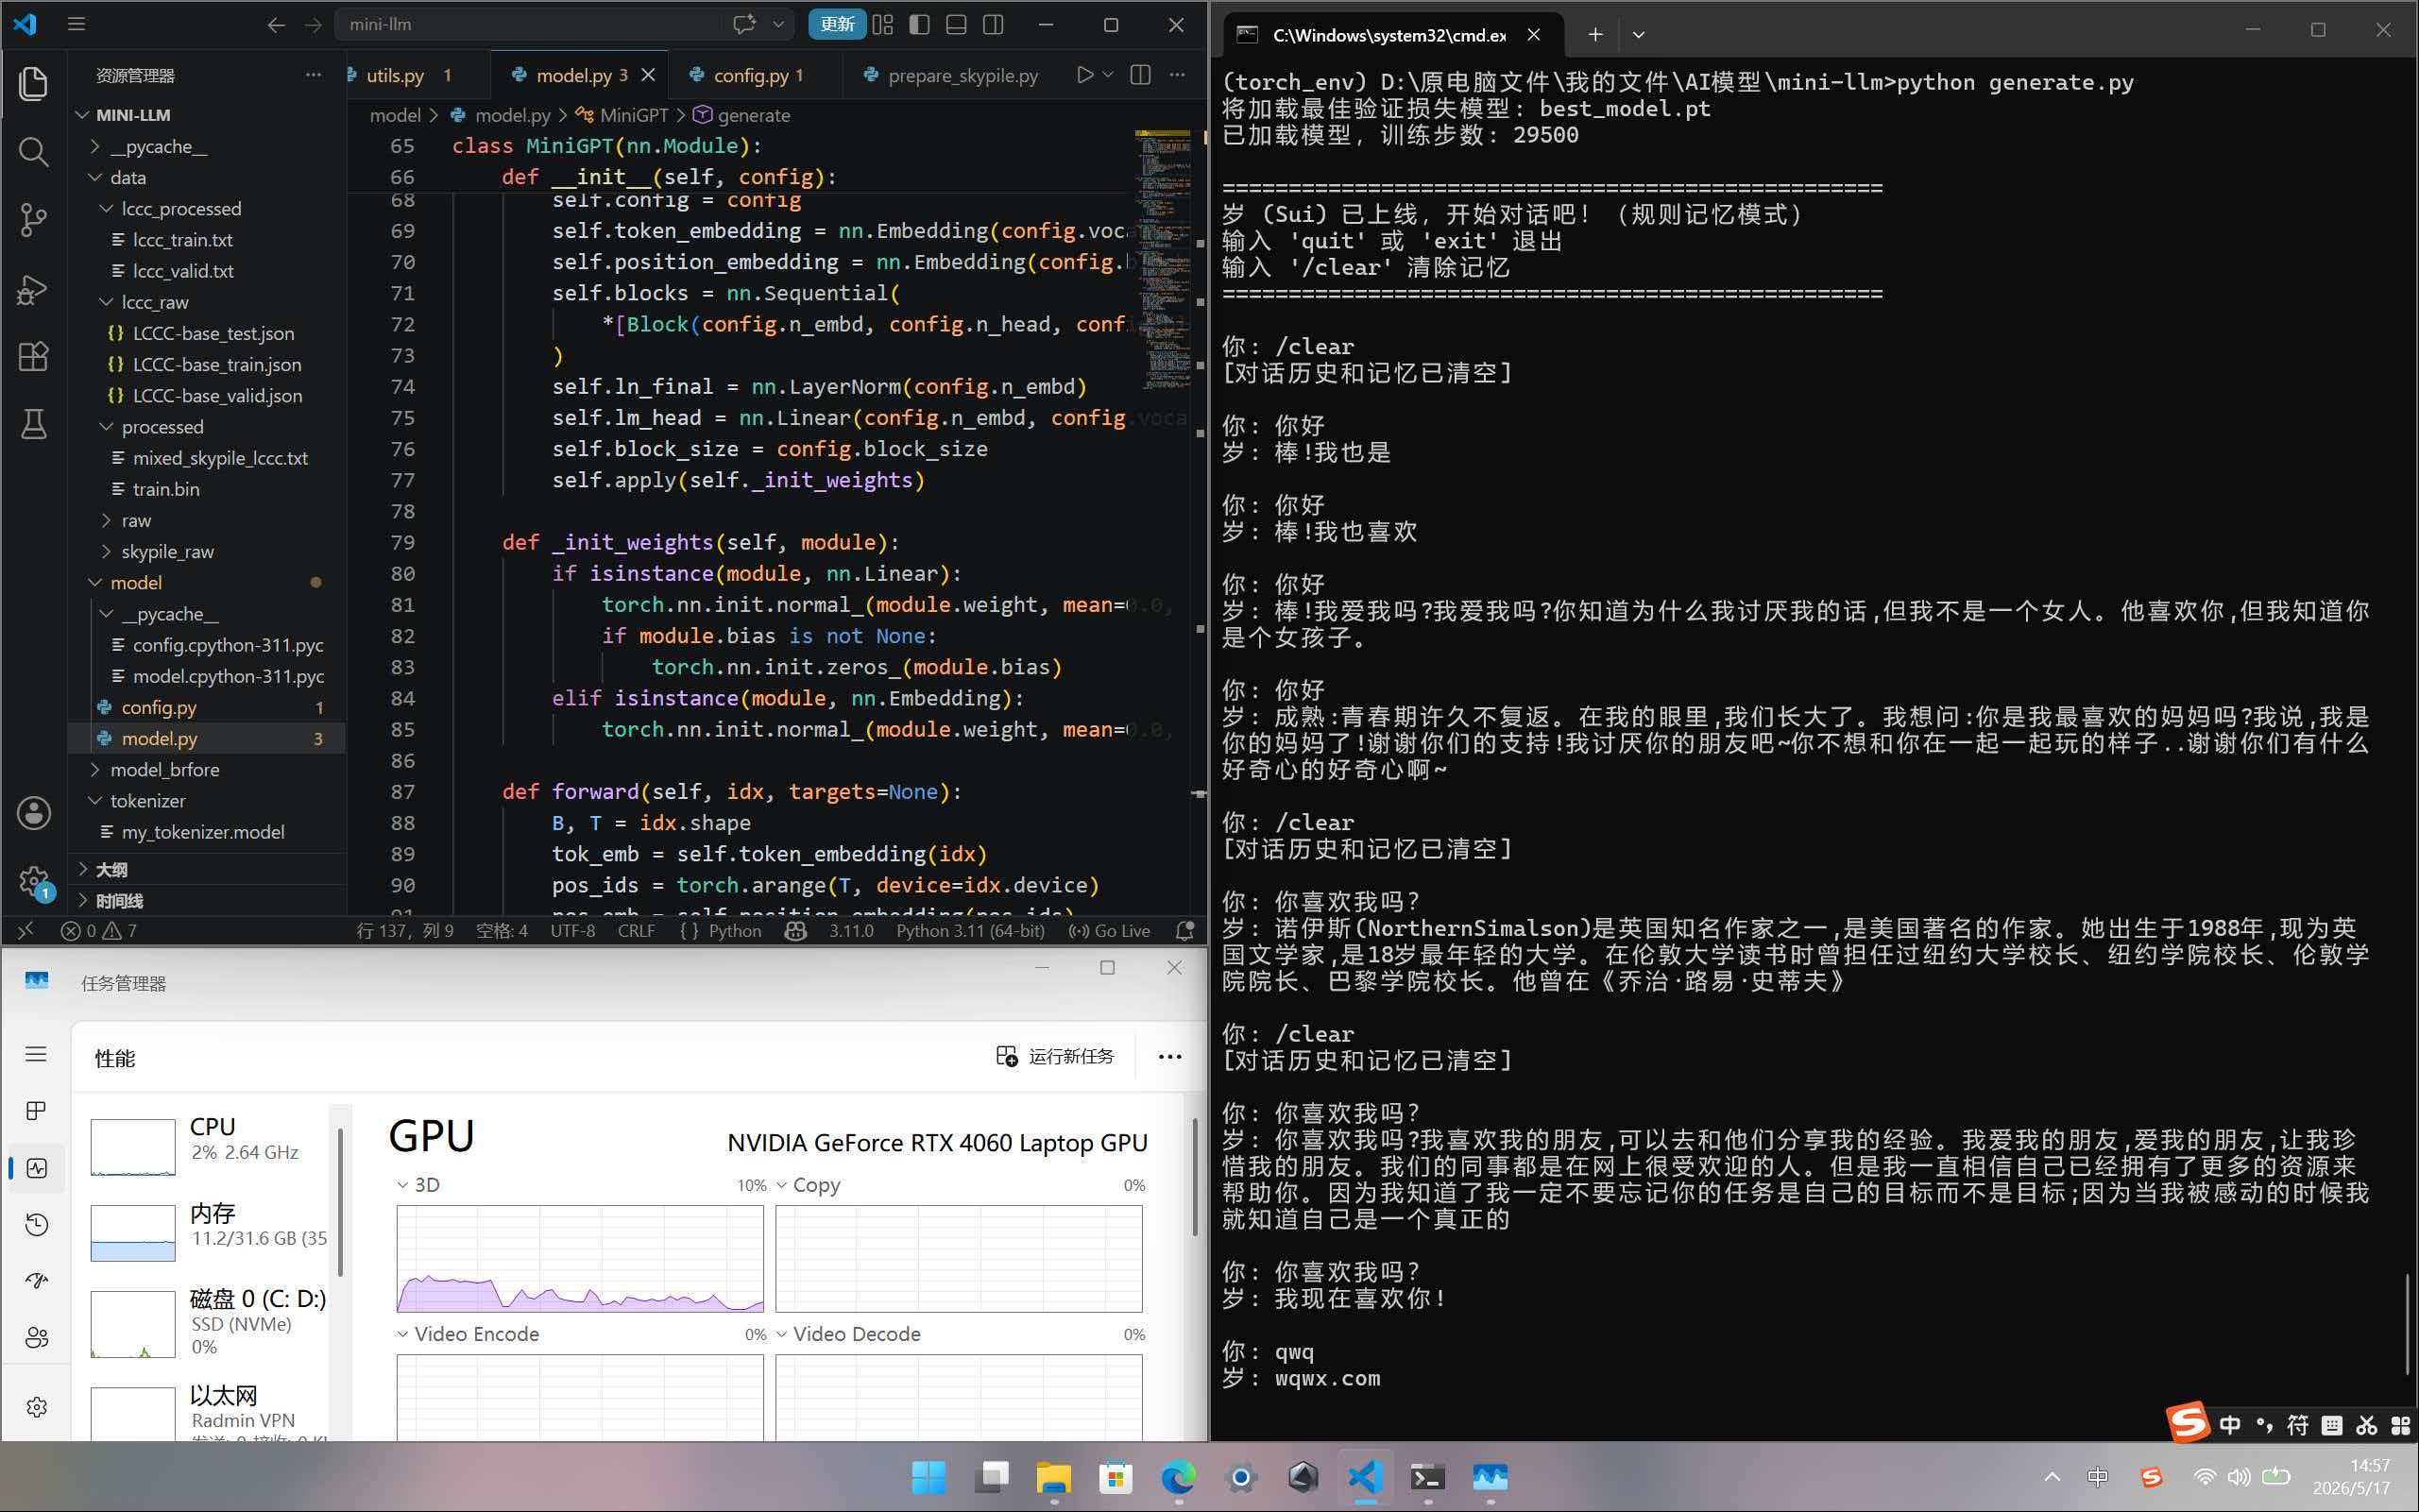The width and height of the screenshot is (2419, 1512).
Task: Switch to the prepare_skypile.py tab
Action: coord(951,75)
